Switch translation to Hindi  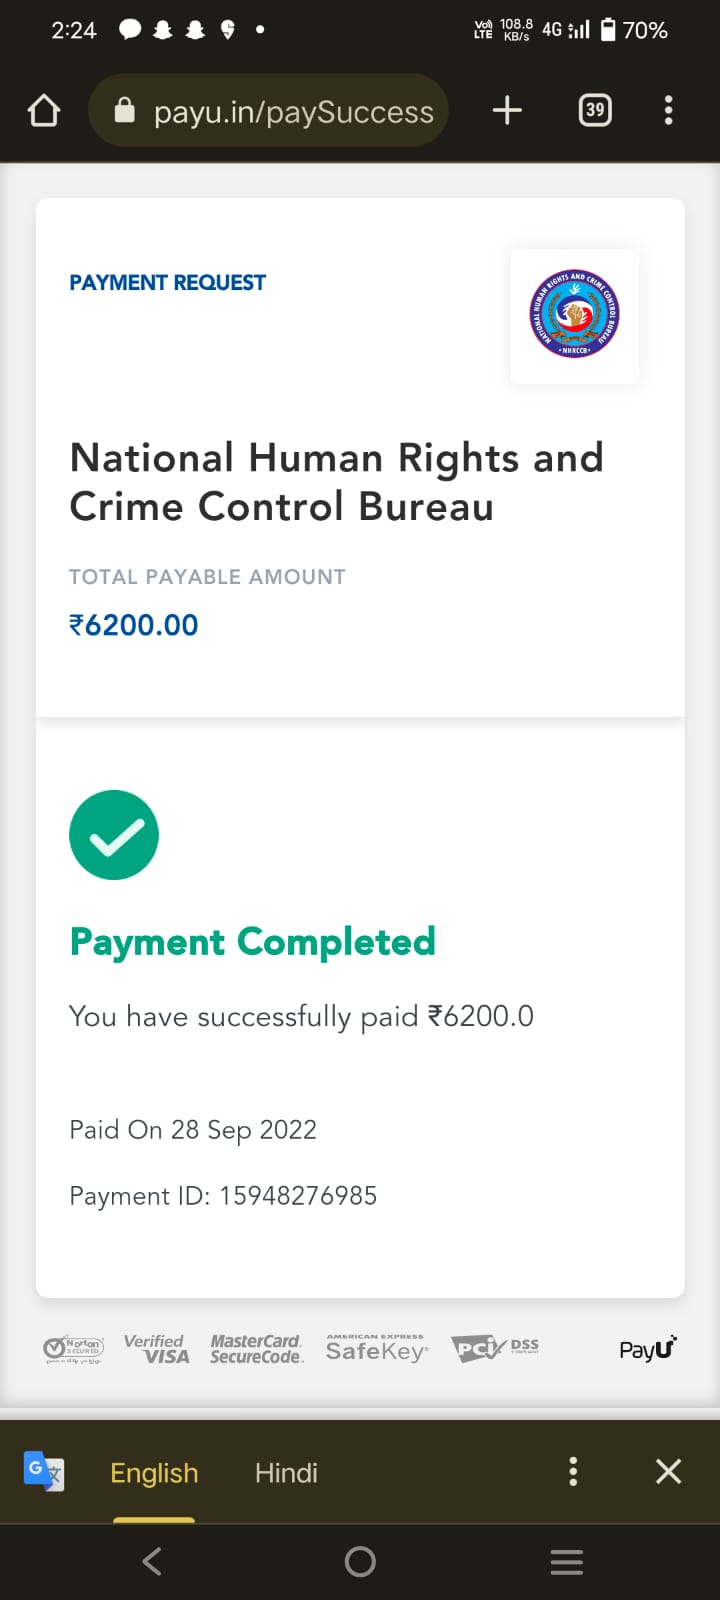pos(286,1473)
